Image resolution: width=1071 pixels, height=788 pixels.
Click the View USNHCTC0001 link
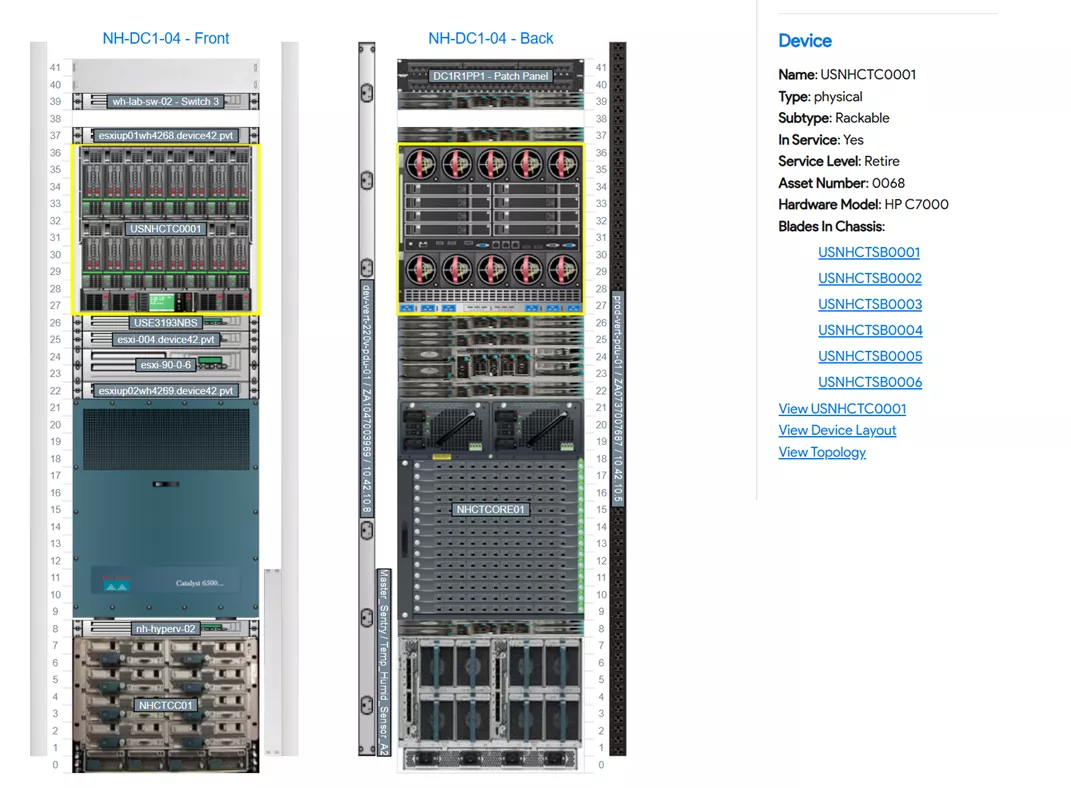click(842, 409)
